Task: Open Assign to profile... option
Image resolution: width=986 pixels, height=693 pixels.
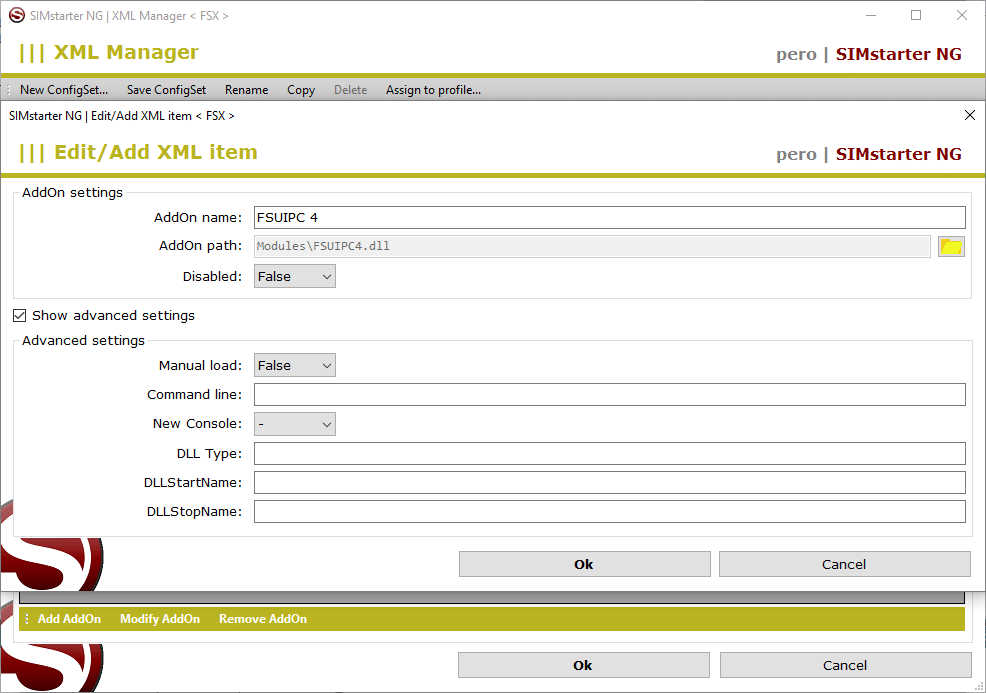Action: tap(433, 90)
